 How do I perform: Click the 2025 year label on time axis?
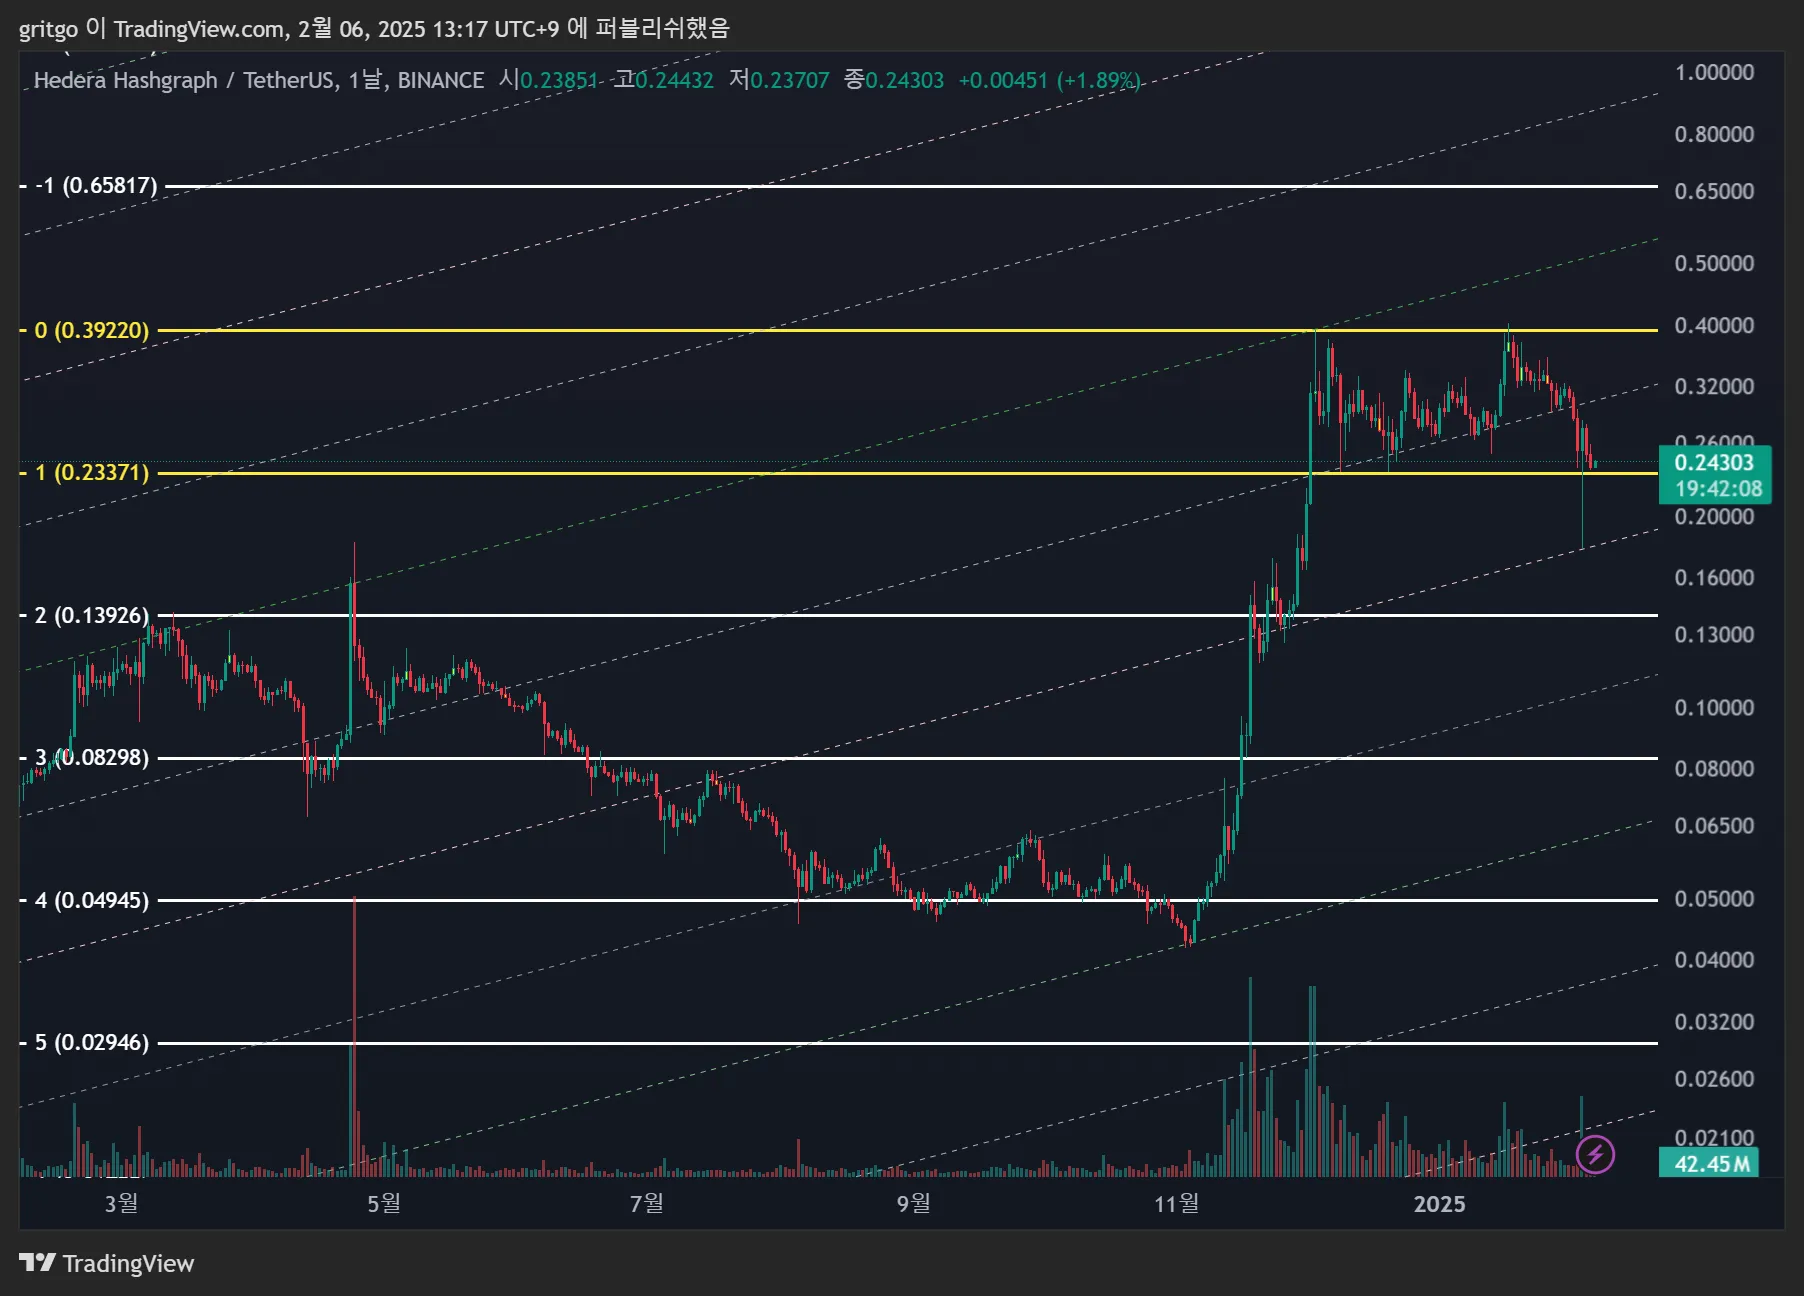coord(1439,1204)
